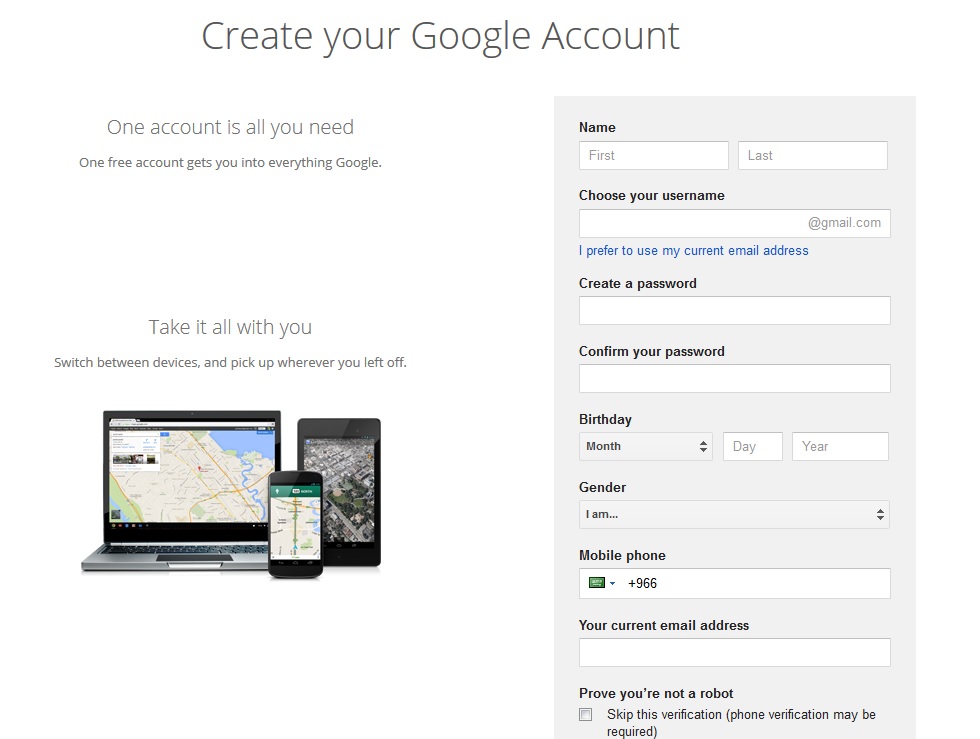This screenshot has height=739, width=980.
Task: Click the First name input field
Action: click(x=653, y=155)
